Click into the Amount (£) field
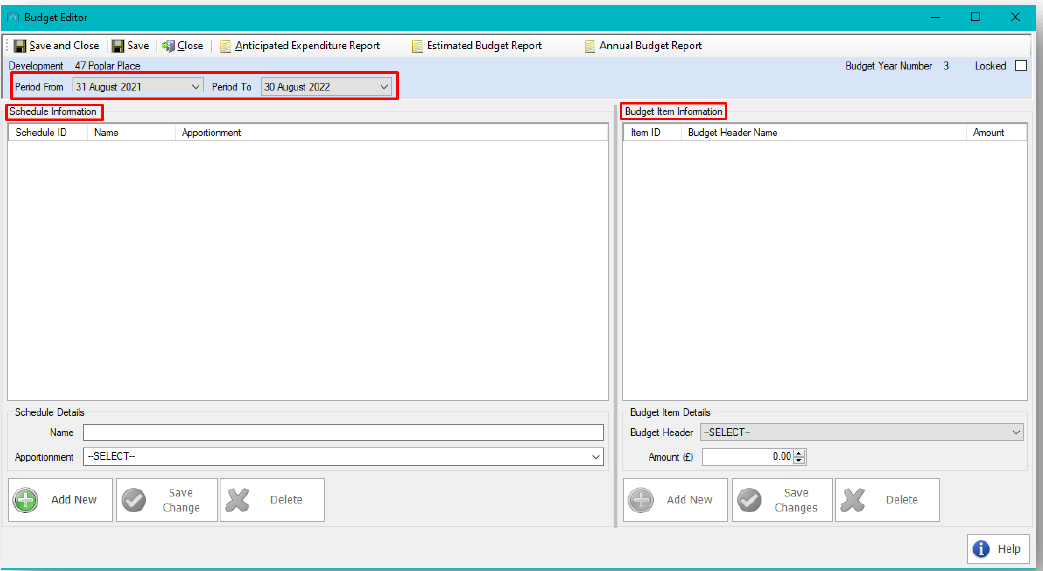Screen dimensions: 1043x571 pos(748,457)
